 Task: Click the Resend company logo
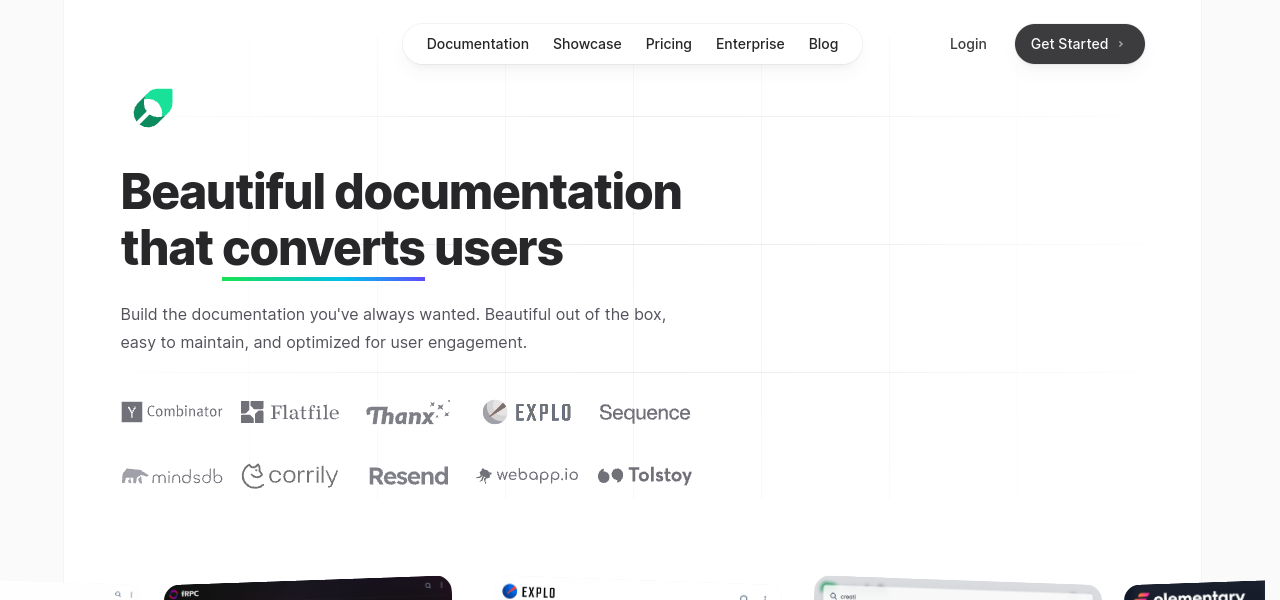click(408, 476)
